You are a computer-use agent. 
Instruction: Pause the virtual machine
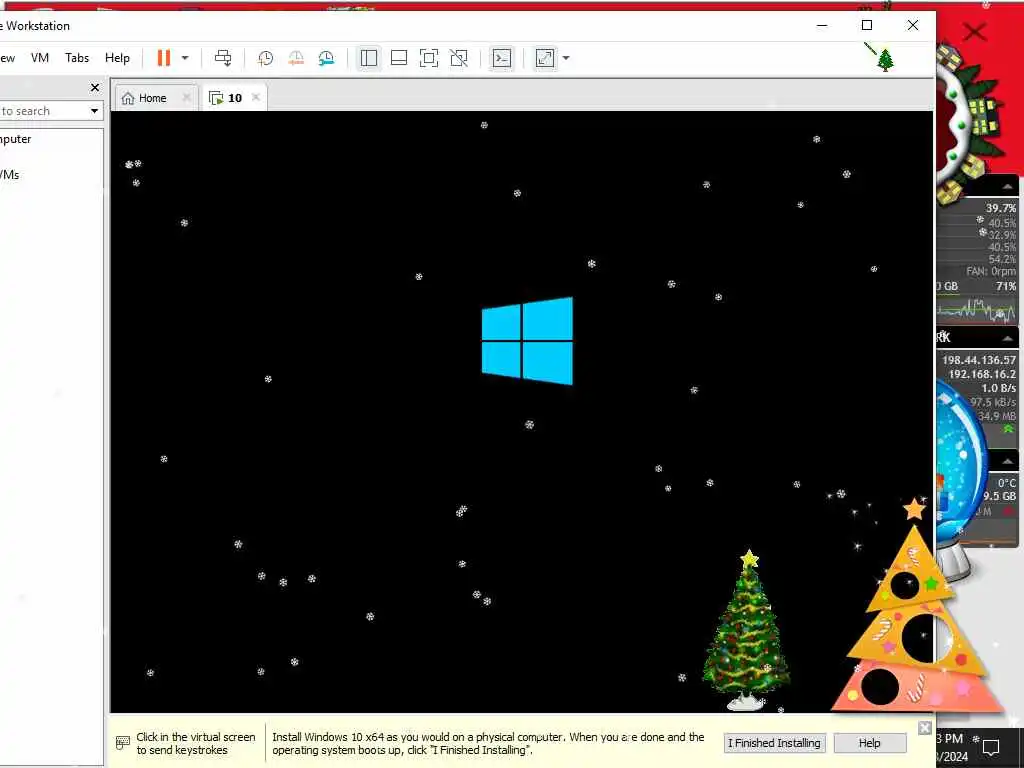(x=163, y=58)
